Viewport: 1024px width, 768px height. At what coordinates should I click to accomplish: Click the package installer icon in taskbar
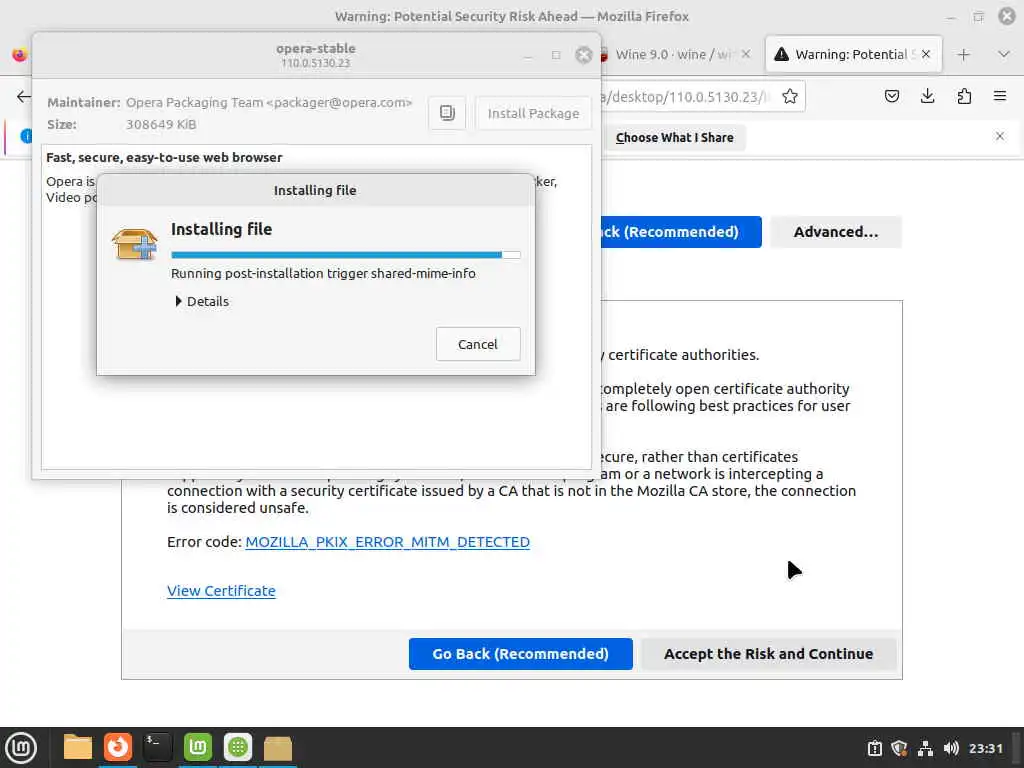point(278,748)
